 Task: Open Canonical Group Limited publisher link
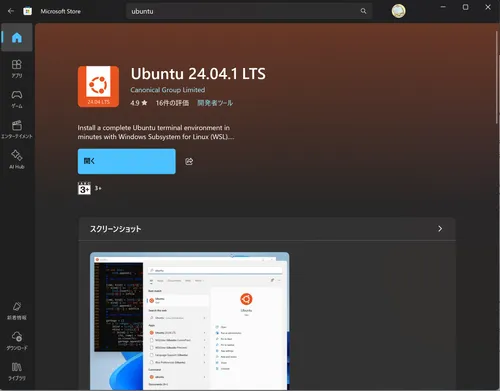pos(168,90)
